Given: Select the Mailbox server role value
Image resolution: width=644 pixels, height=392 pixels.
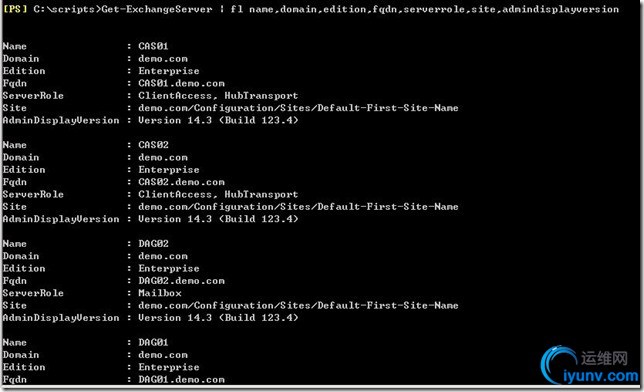Looking at the screenshot, I should point(160,293).
